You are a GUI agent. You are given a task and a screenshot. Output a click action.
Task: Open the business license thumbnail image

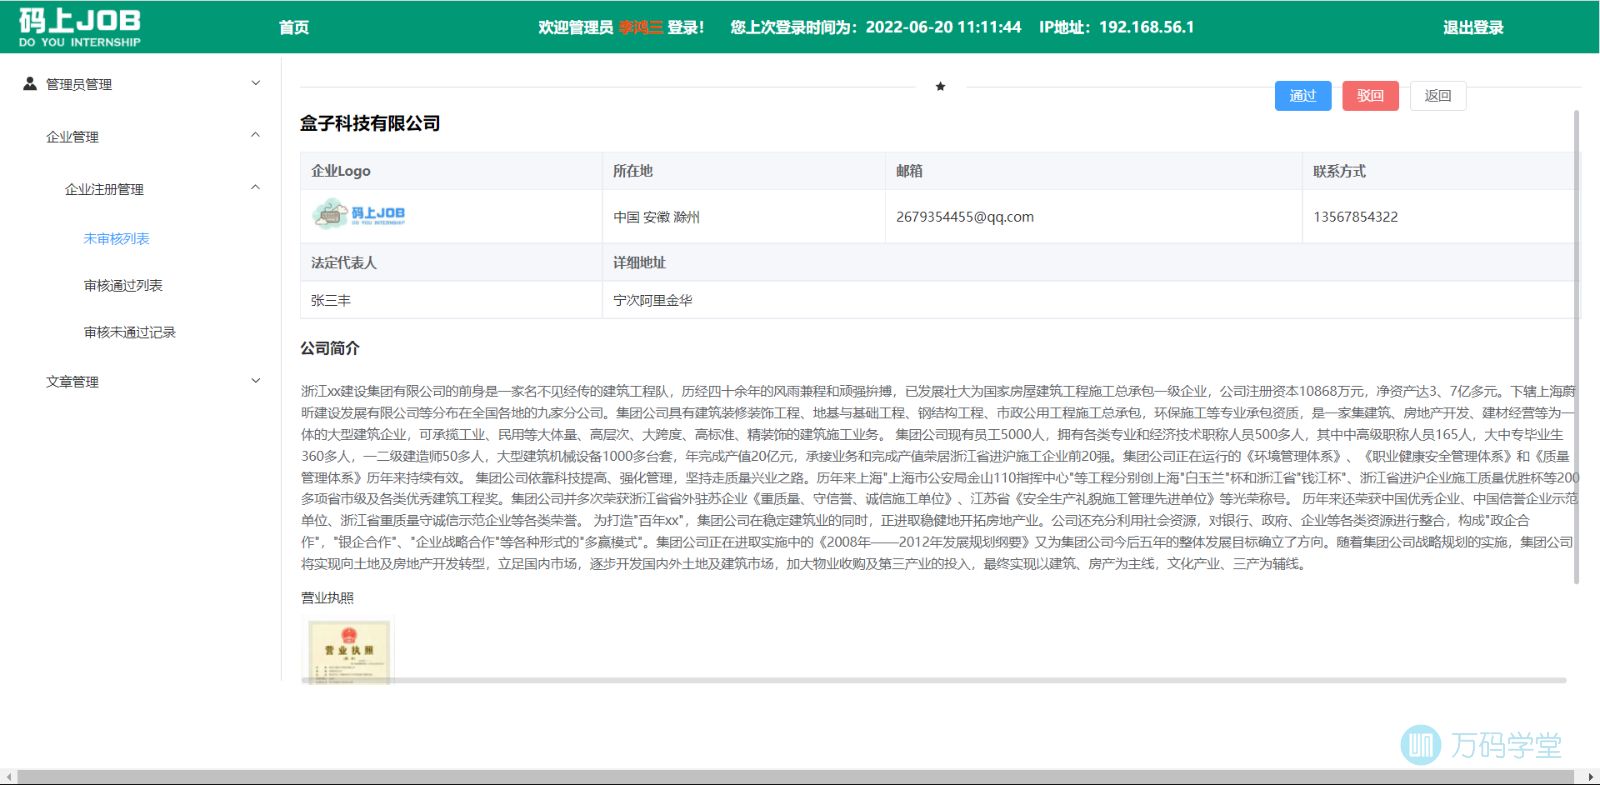[x=349, y=651]
